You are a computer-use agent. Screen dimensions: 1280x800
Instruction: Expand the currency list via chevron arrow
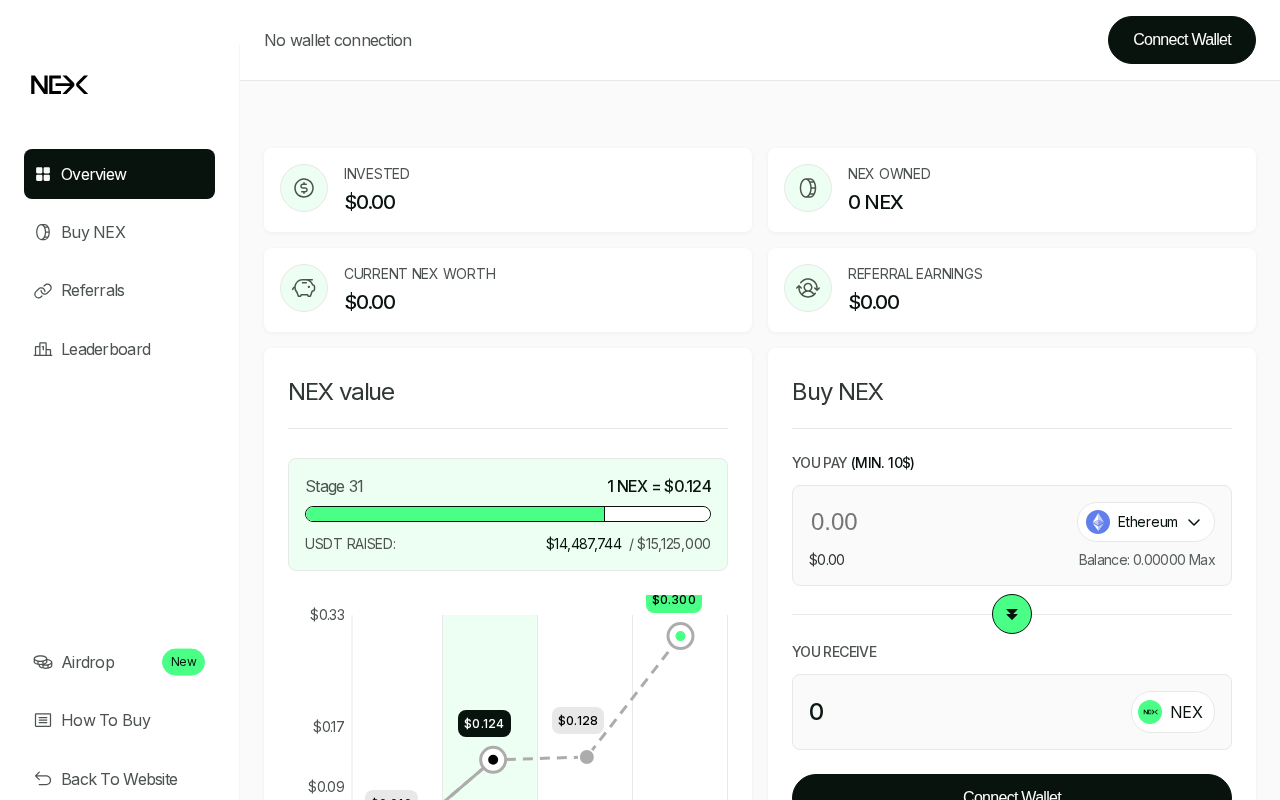coord(1194,522)
